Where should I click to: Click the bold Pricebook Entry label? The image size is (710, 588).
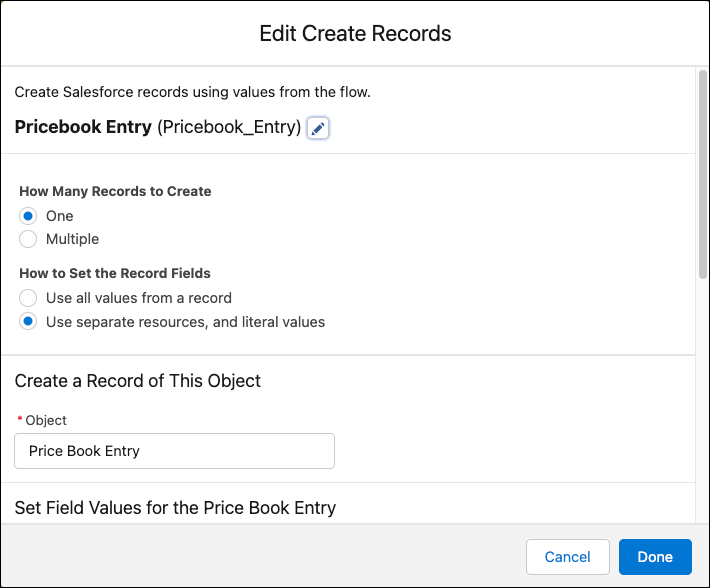click(83, 128)
